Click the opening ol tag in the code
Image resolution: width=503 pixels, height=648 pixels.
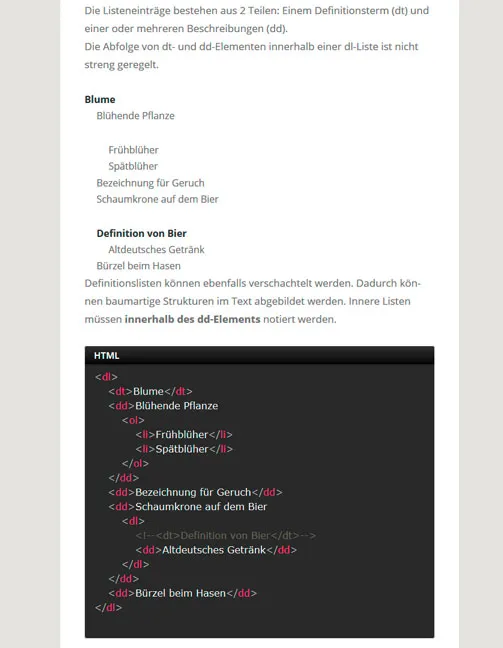click(133, 420)
